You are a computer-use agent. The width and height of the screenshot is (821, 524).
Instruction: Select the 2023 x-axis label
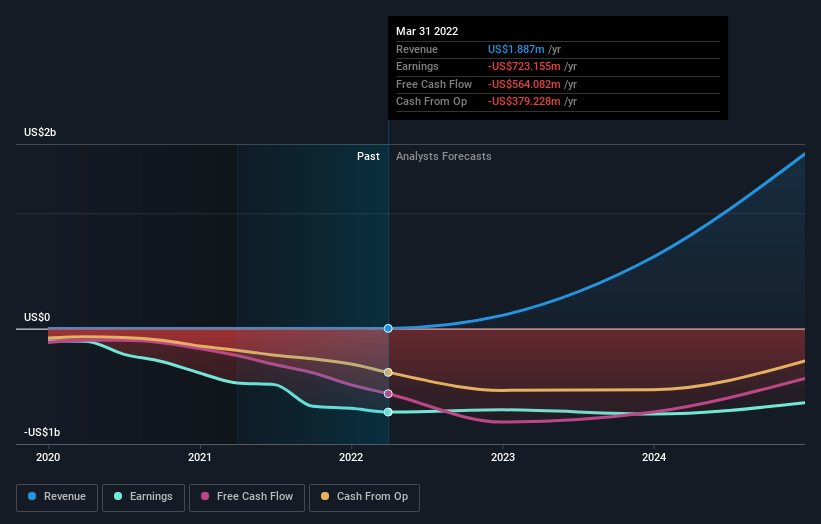tap(503, 457)
